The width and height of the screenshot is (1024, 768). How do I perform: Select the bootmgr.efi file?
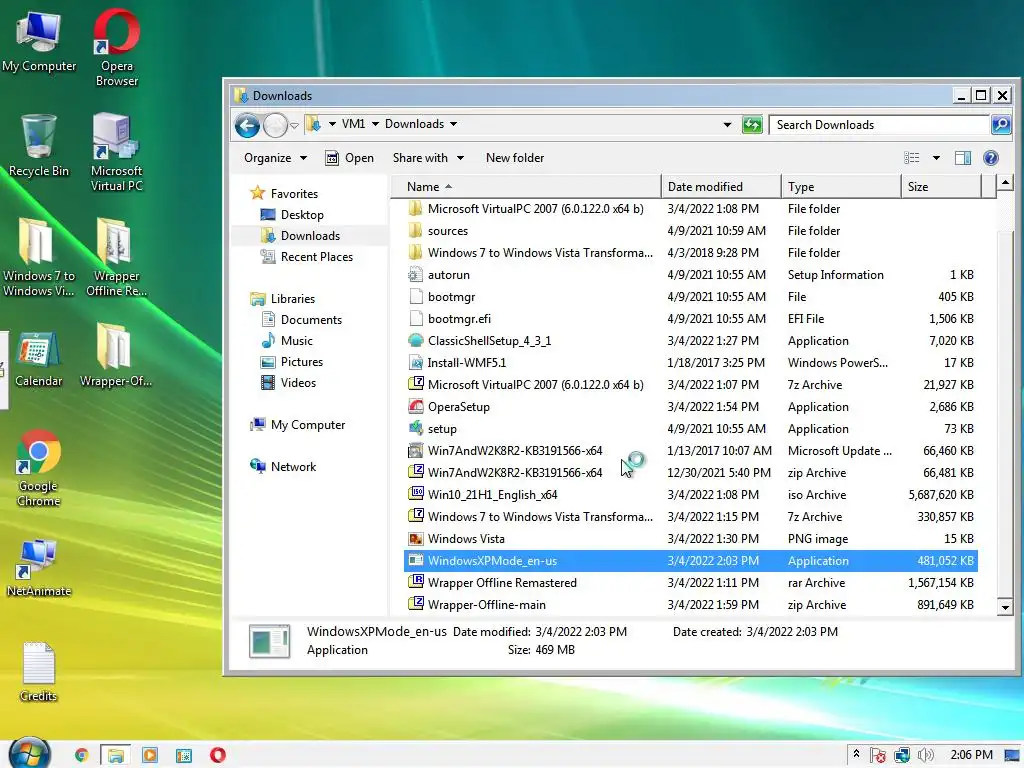point(691,319)
